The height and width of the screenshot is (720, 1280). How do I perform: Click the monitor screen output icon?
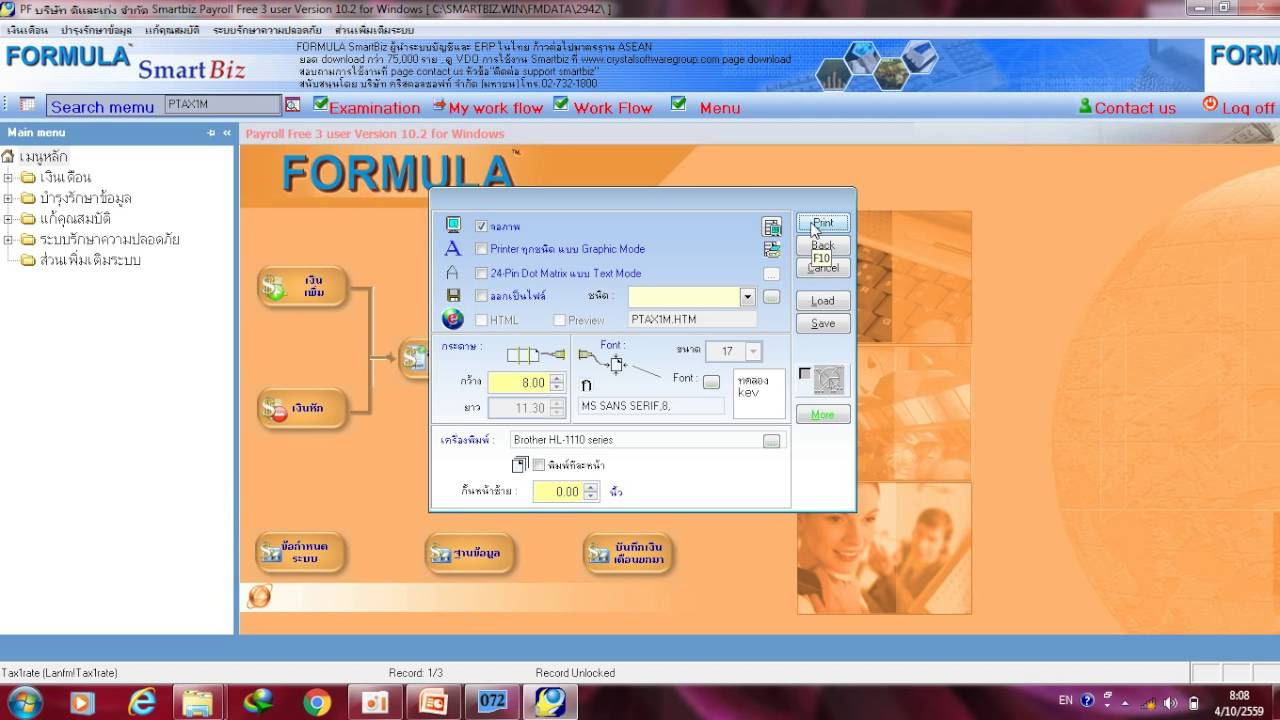(453, 225)
